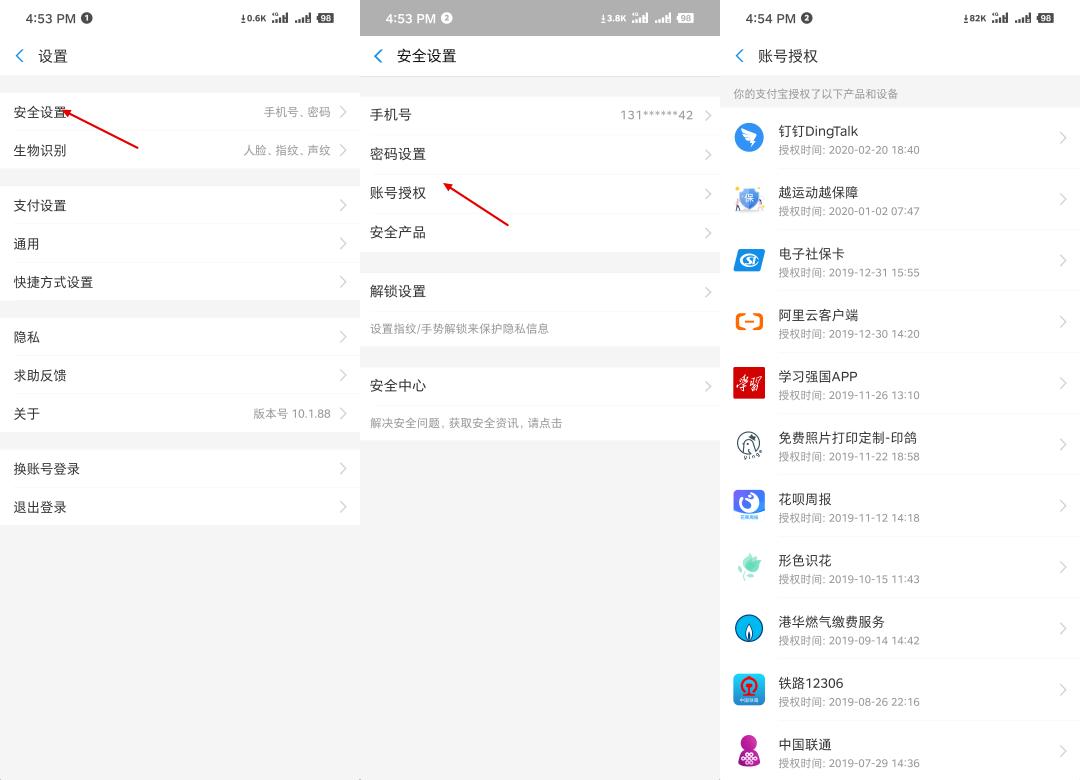The height and width of the screenshot is (780, 1080).
Task: Select the 电子社保卡 service icon
Action: click(749, 262)
